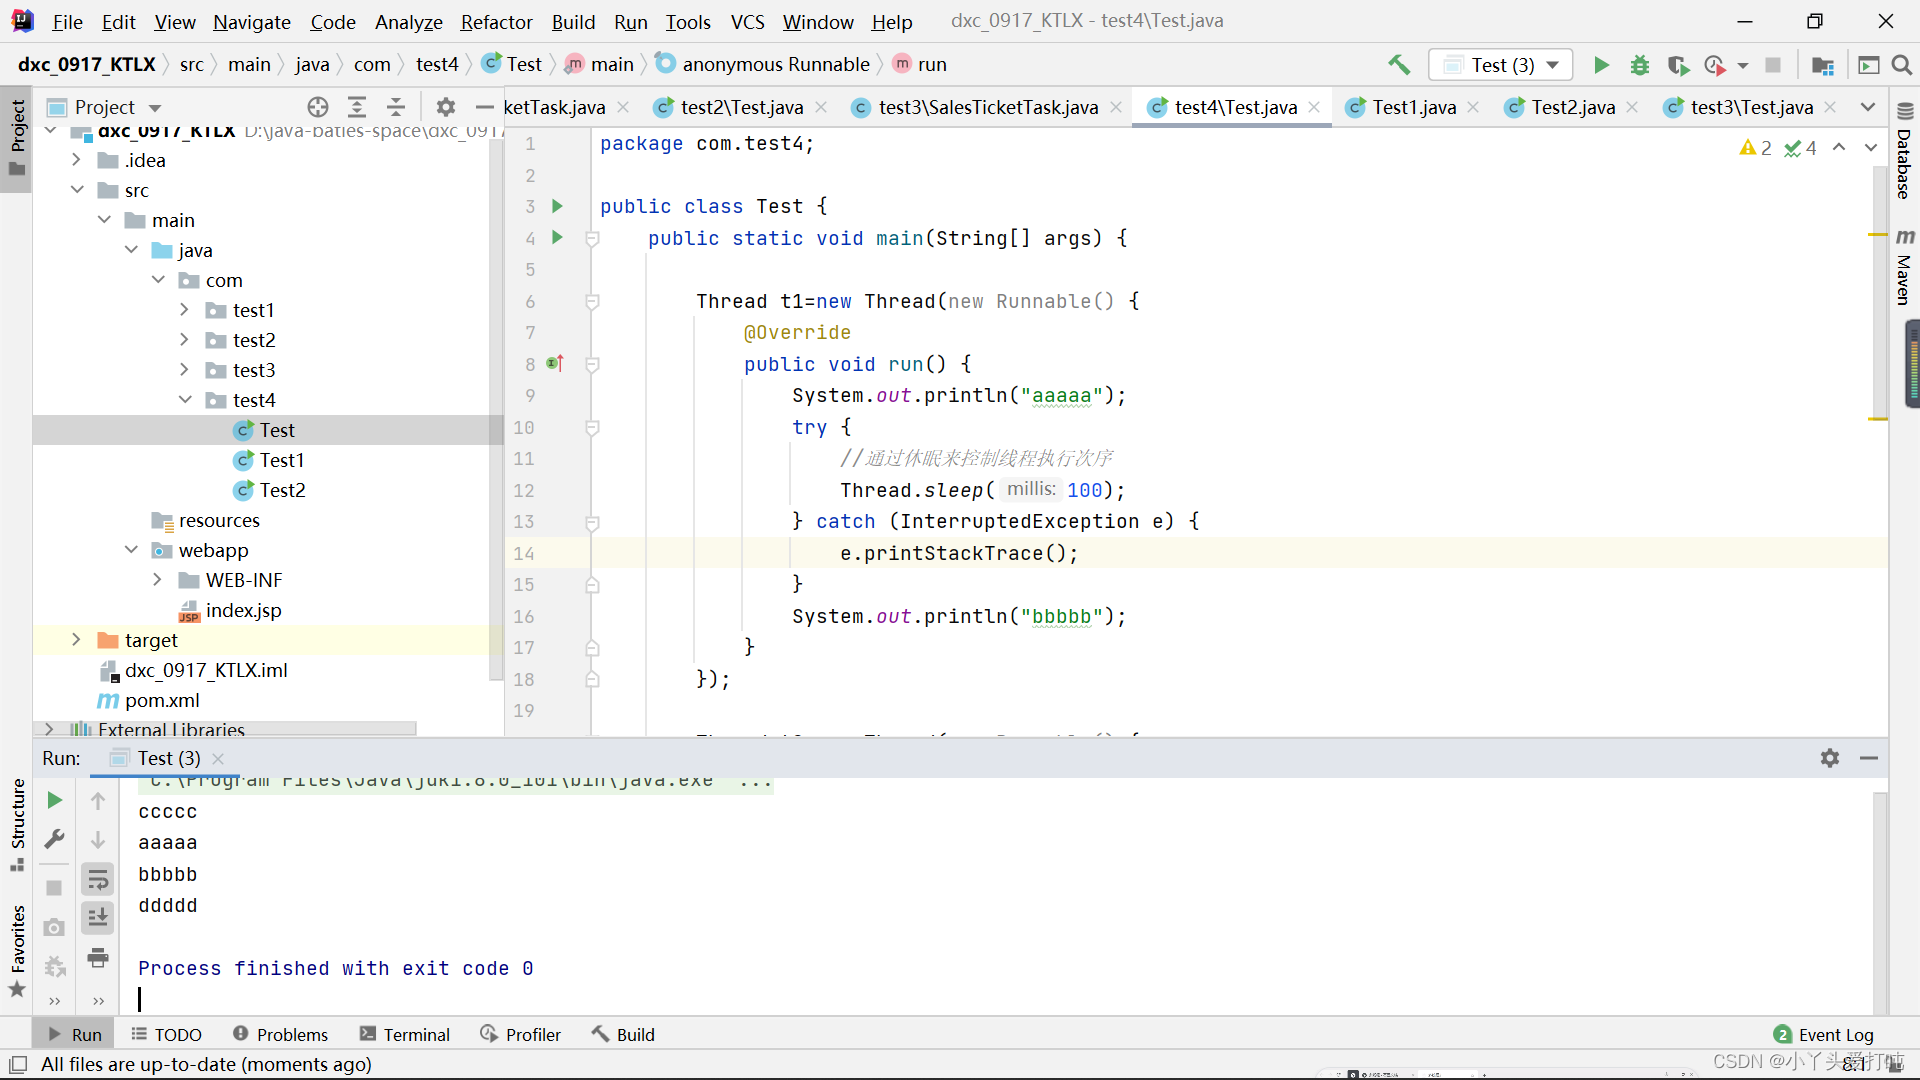Switch to the Test1.java editor tab
Image resolution: width=1920 pixels, height=1080 pixels.
tap(1413, 107)
